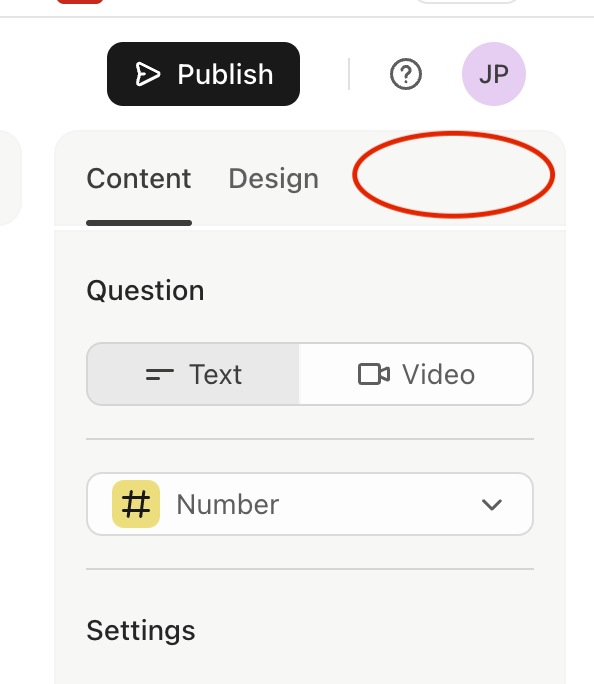This screenshot has height=684, width=594.
Task: Click the black Publish button
Action: click(203, 74)
